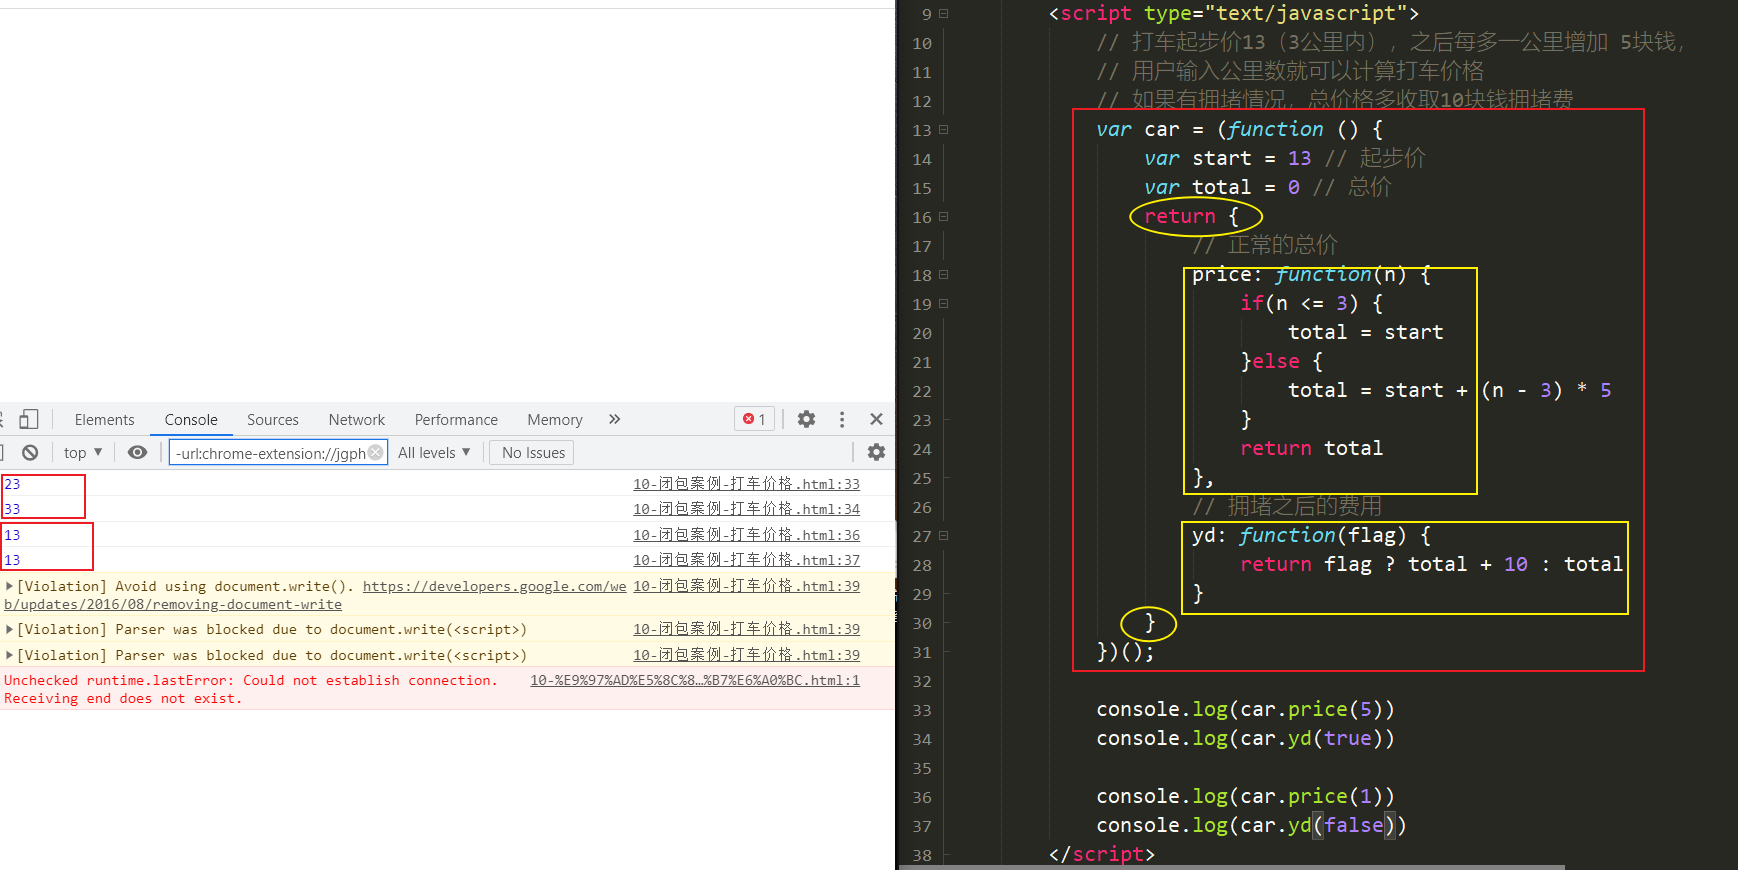Open DevTools settings gear next to error badge
The height and width of the screenshot is (870, 1738).
click(x=806, y=419)
